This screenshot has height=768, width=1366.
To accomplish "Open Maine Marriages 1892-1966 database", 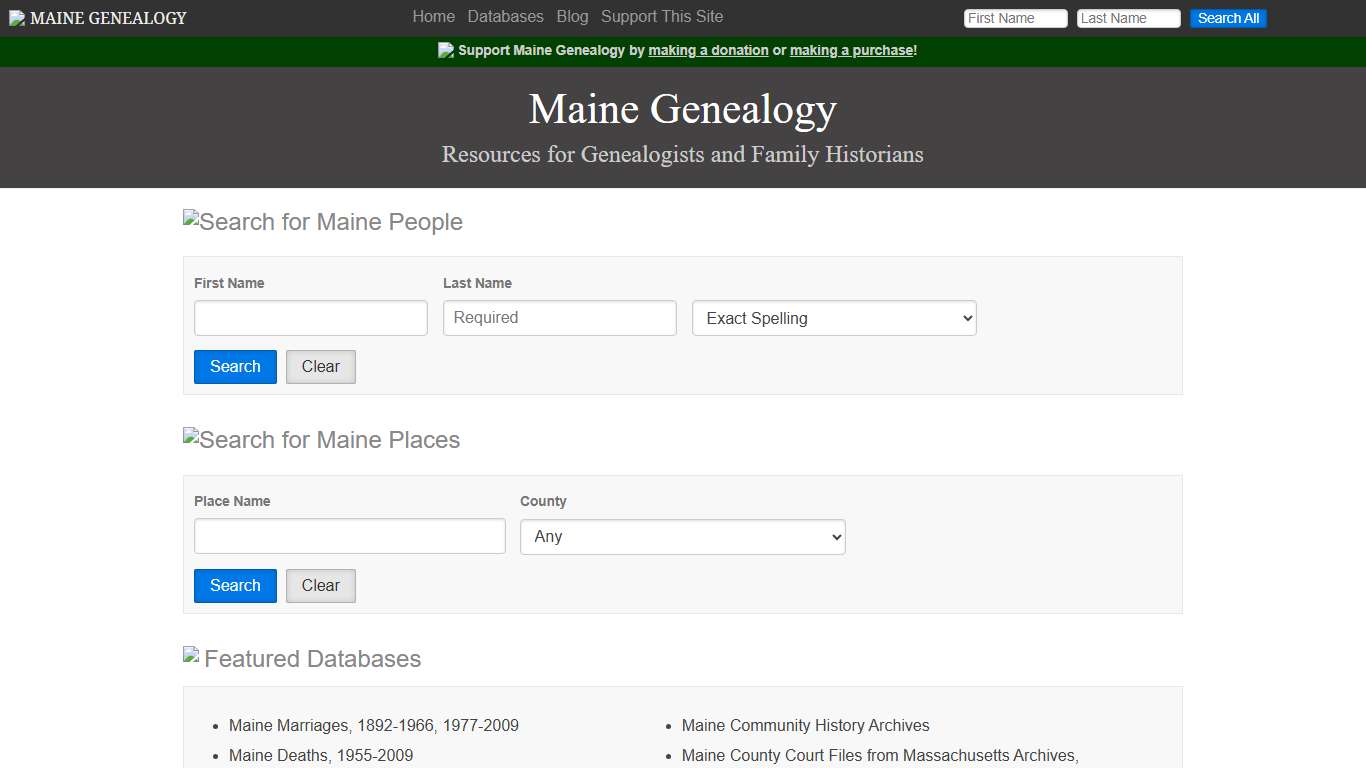I will (x=373, y=725).
